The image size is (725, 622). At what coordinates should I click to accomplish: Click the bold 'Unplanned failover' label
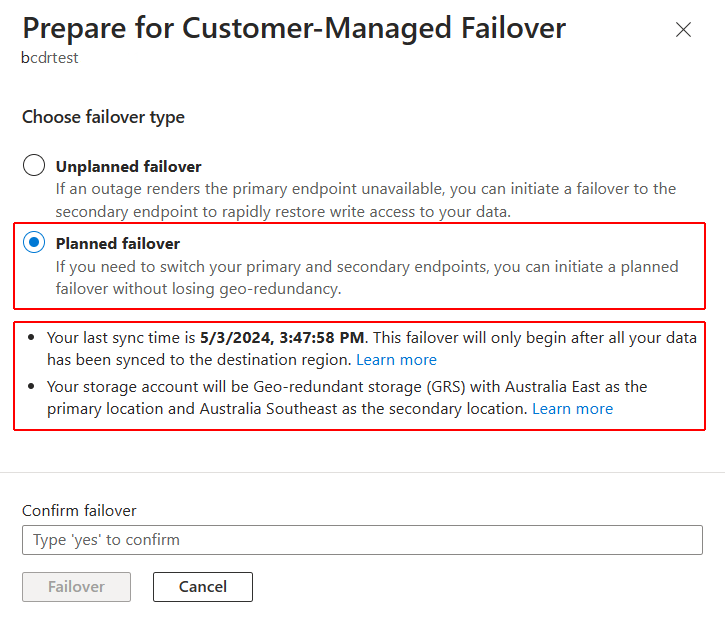pos(128,167)
